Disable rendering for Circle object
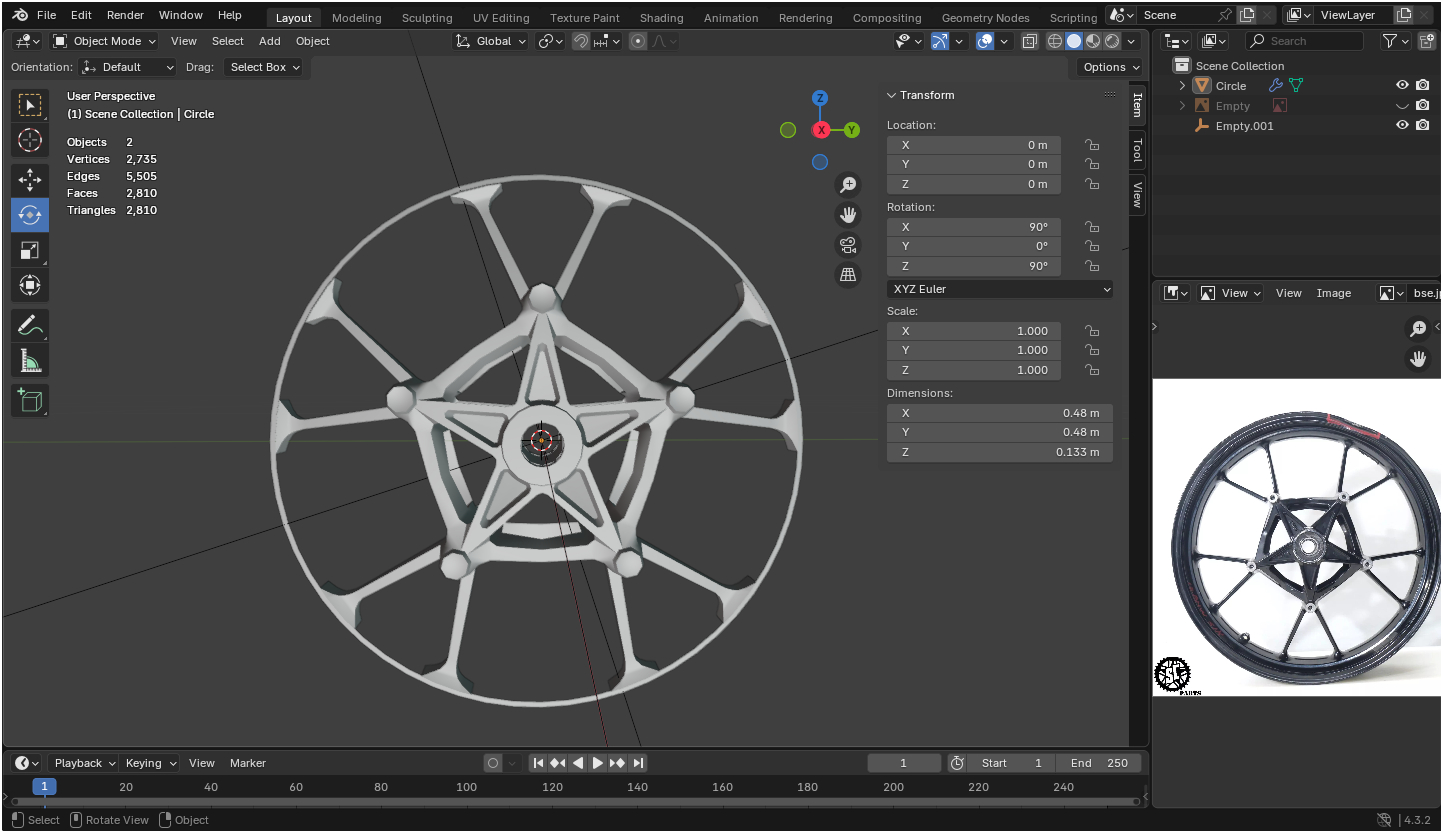Viewport: 1443px width, 833px height. [1422, 86]
